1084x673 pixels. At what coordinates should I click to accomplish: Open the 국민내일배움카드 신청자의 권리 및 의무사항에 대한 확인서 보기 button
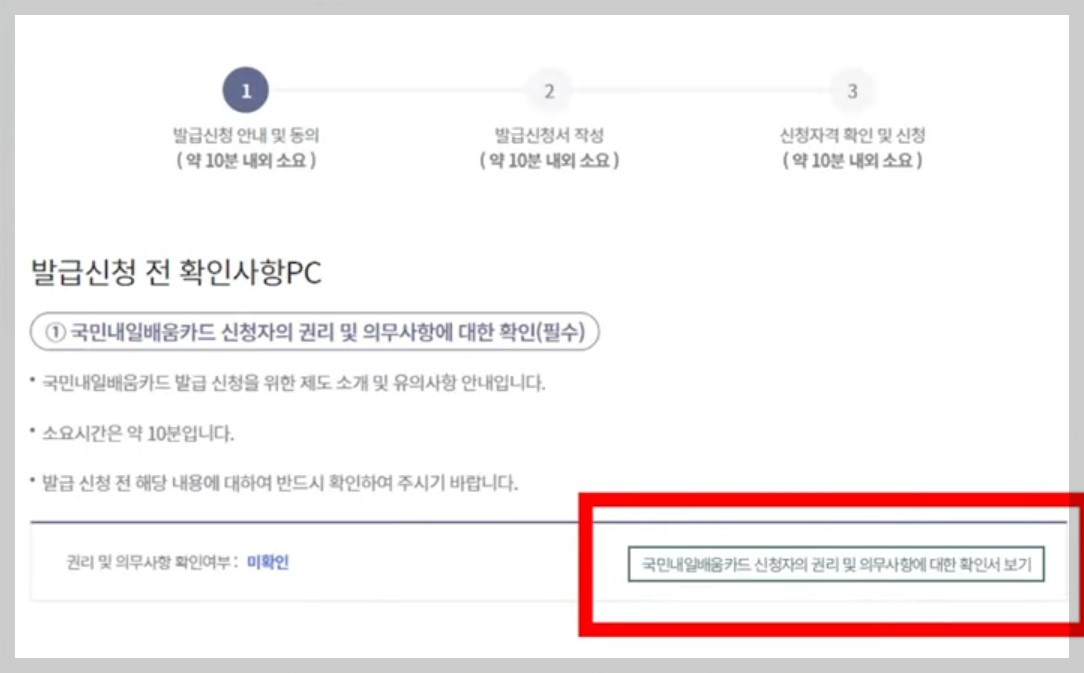coord(836,564)
